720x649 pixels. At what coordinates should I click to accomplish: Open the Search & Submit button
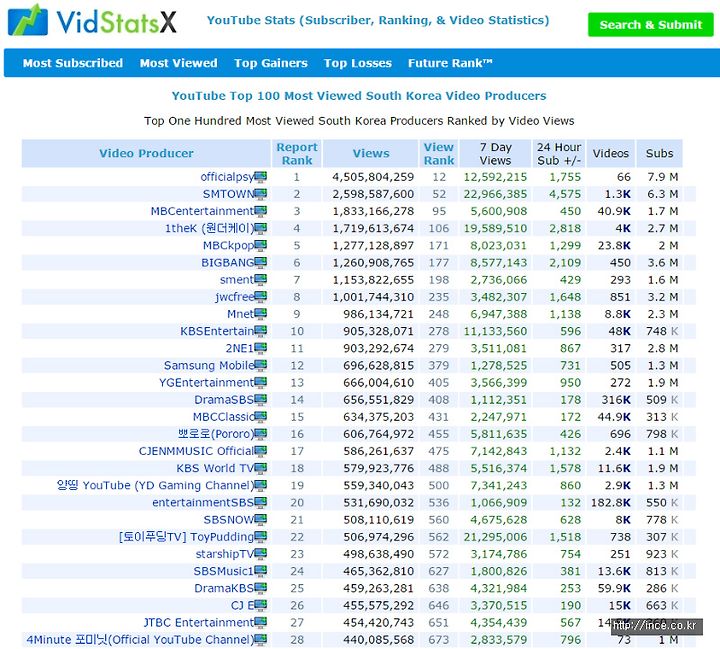pos(651,25)
